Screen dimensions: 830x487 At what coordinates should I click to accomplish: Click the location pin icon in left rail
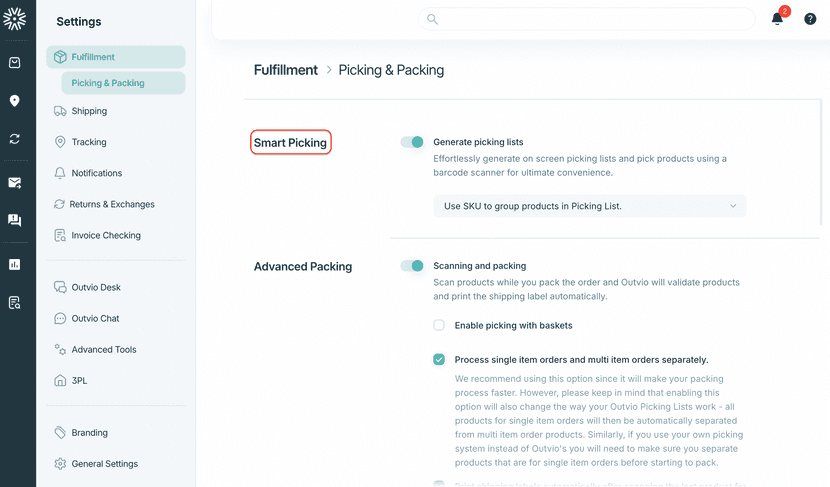pos(14,101)
